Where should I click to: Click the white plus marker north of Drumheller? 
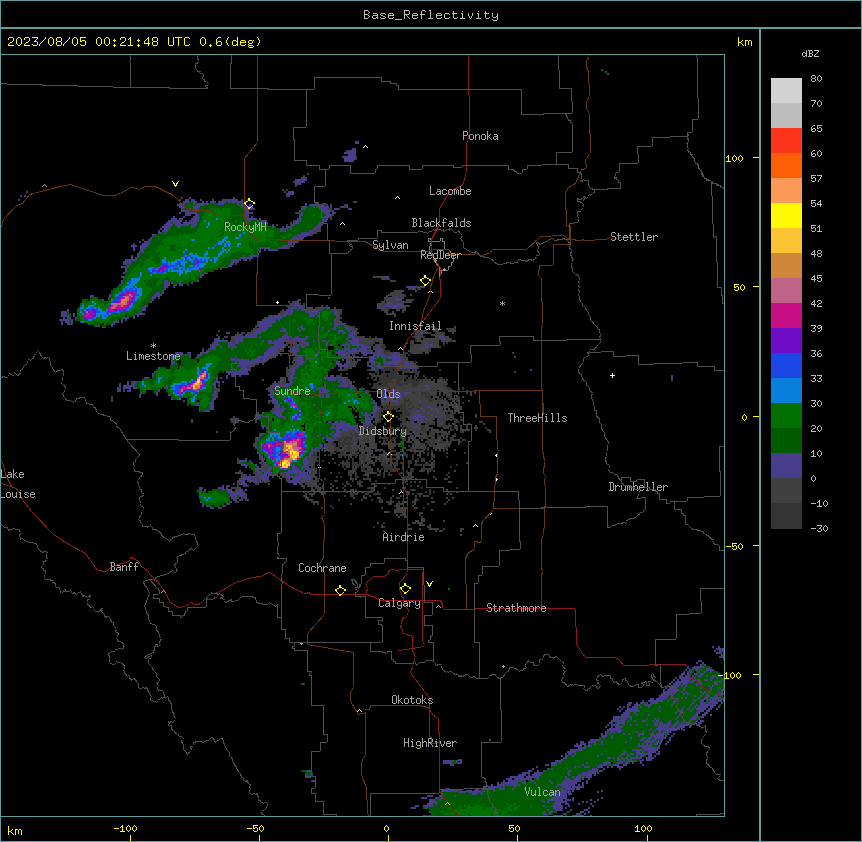pyautogui.click(x=612, y=375)
